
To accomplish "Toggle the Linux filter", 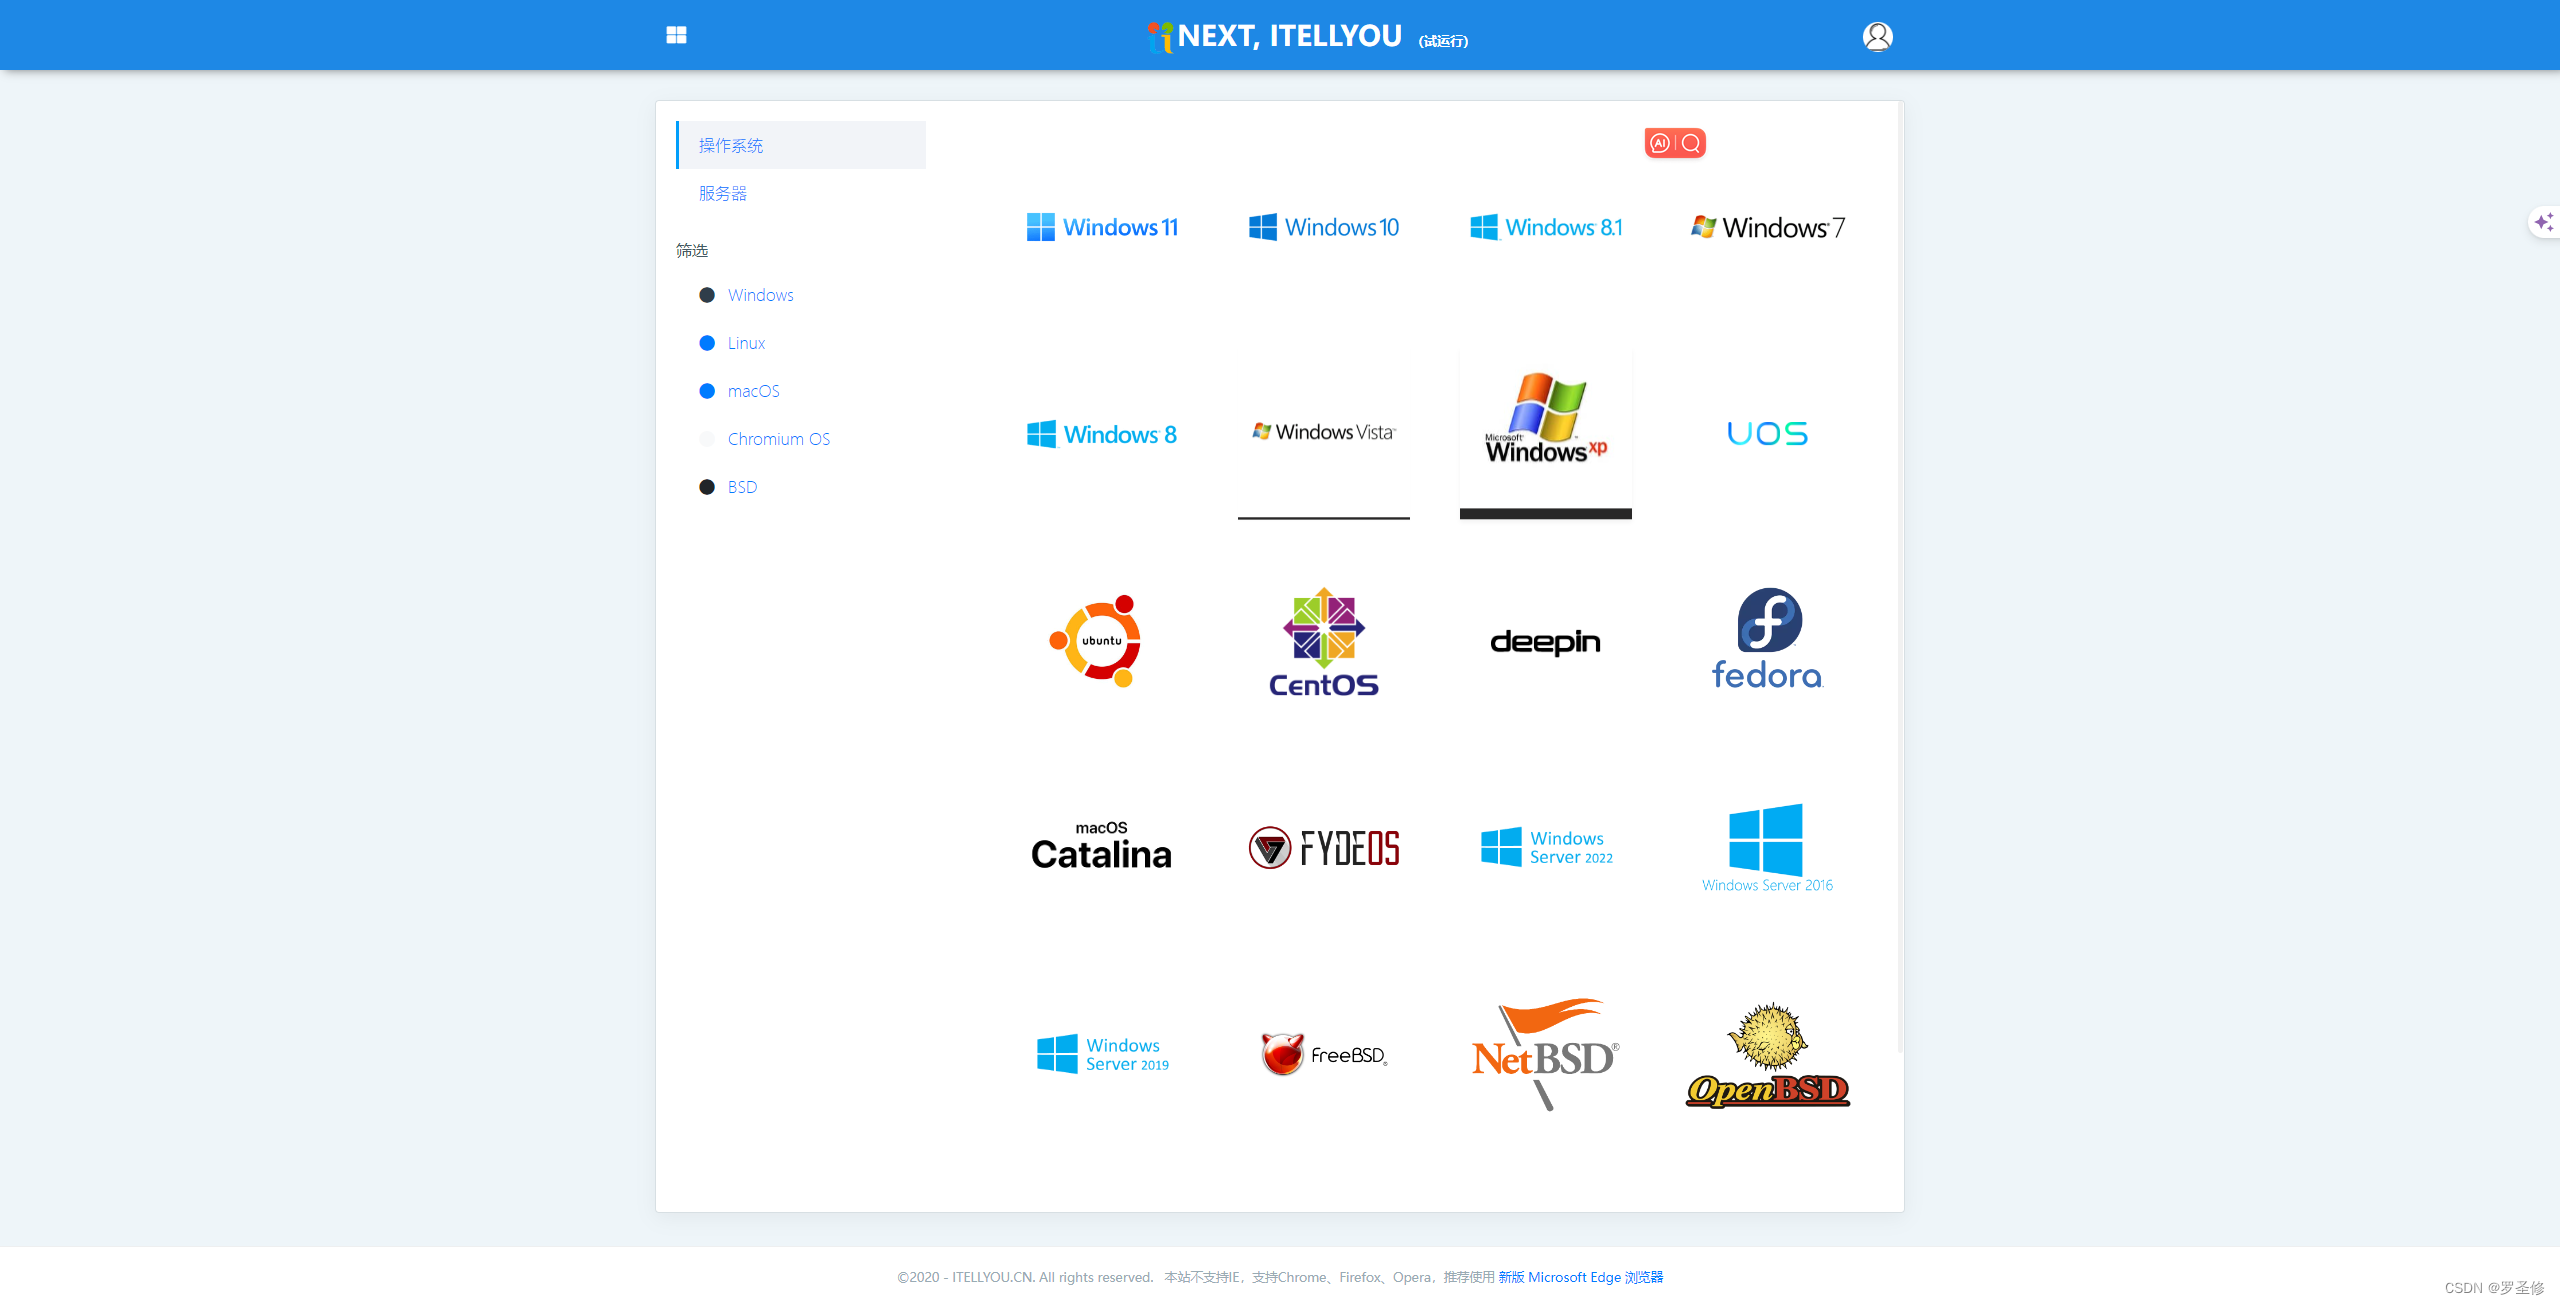I will tap(707, 343).
